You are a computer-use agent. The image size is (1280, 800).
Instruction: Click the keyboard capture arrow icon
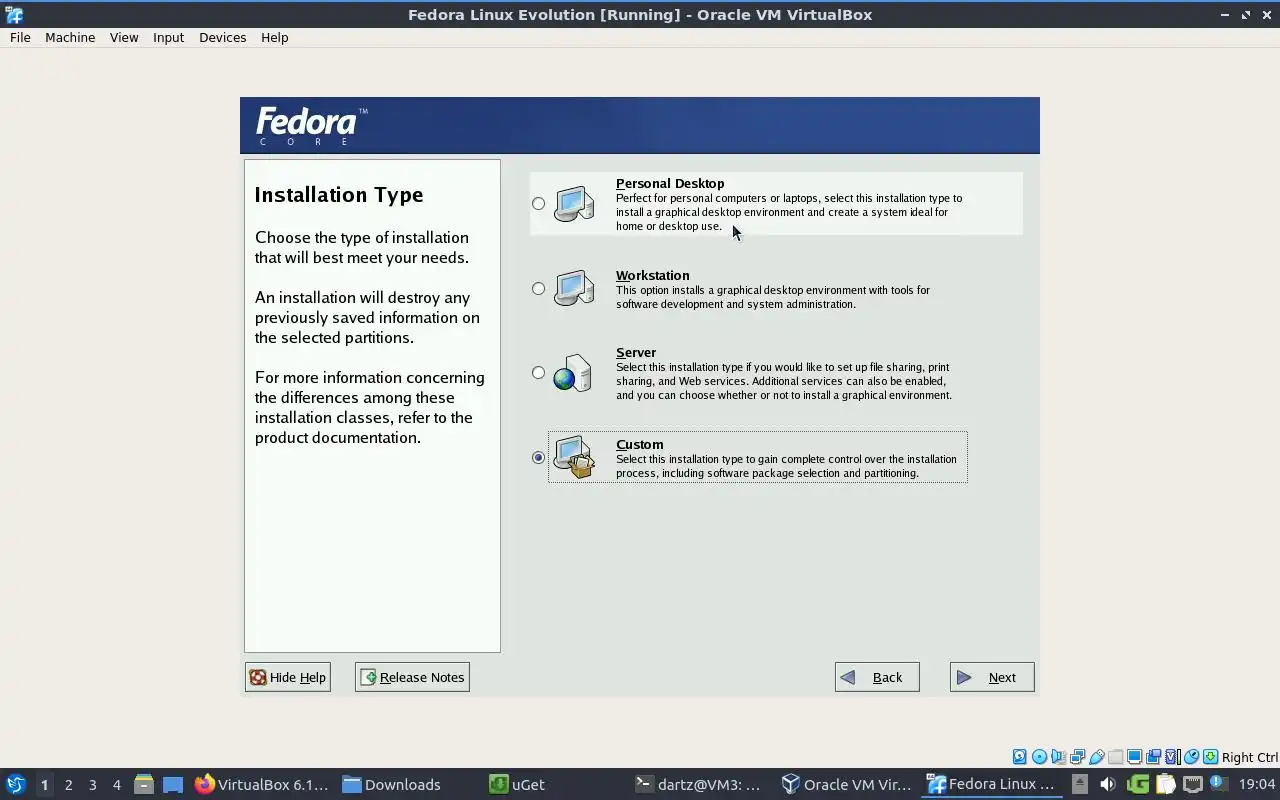click(x=1210, y=757)
